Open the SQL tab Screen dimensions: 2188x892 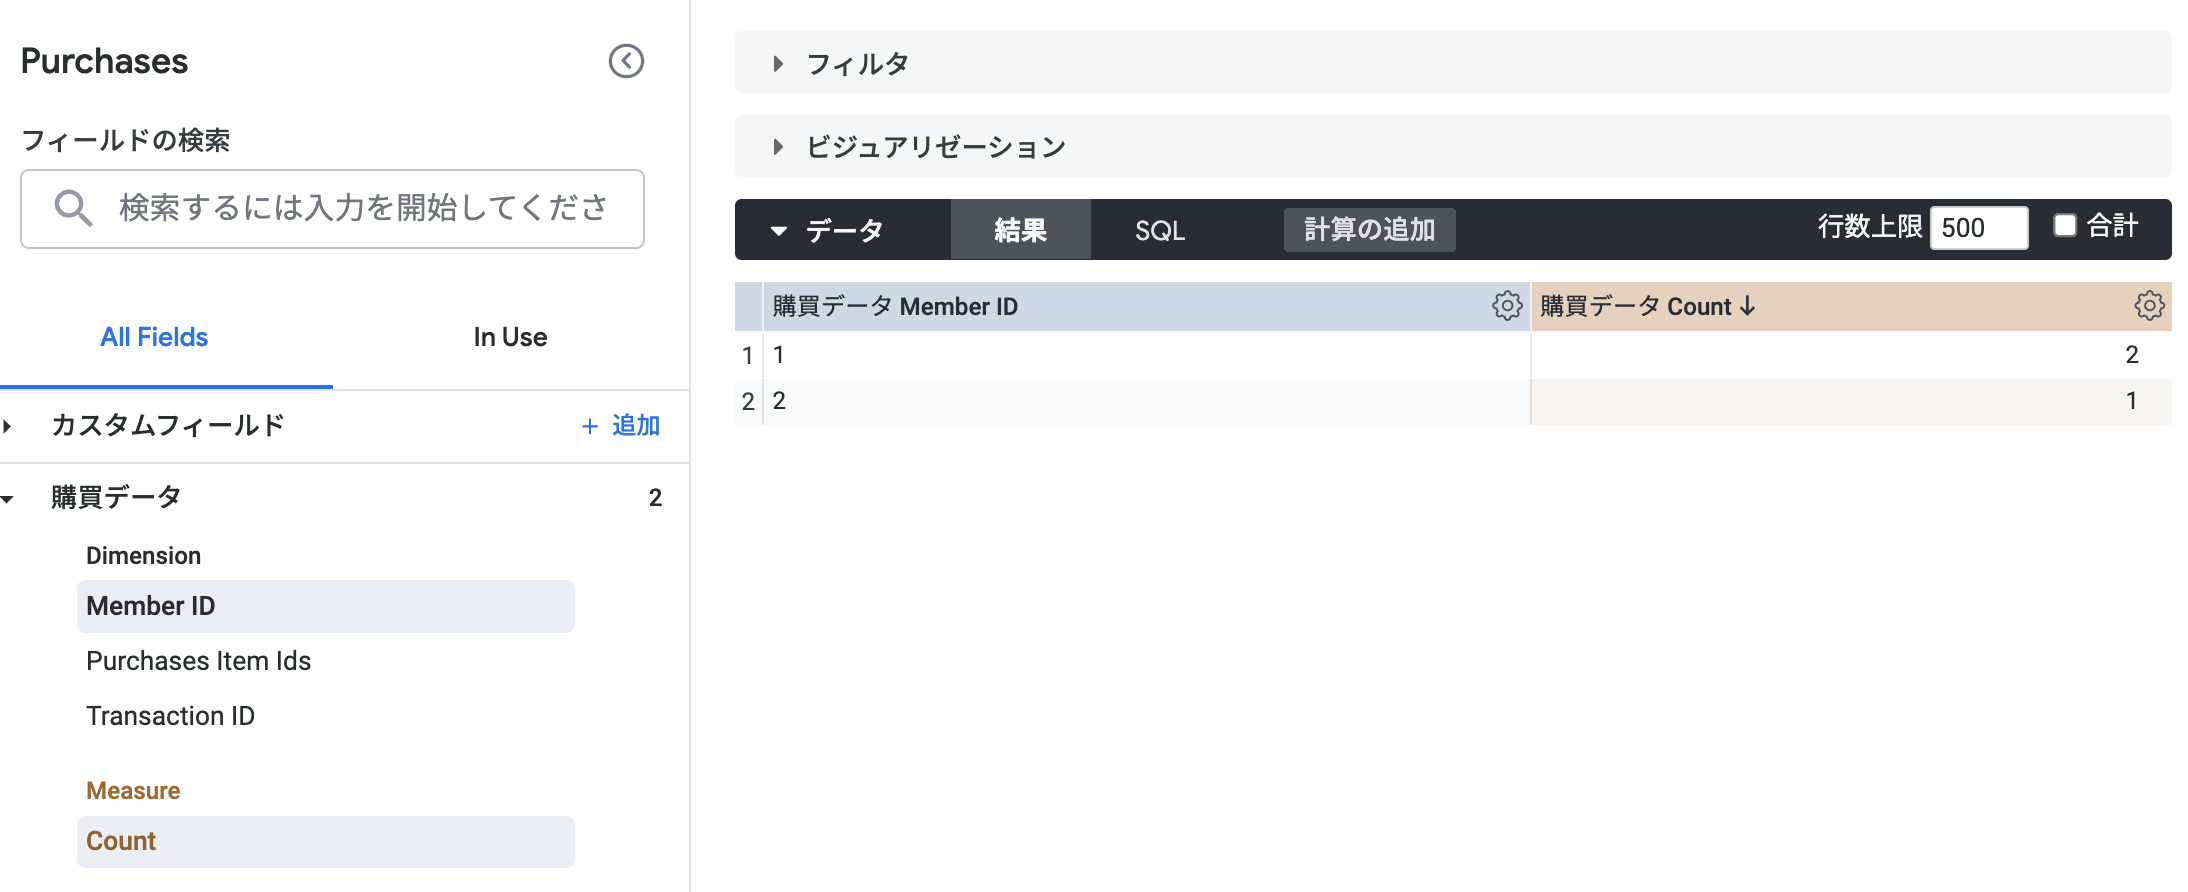coord(1160,231)
